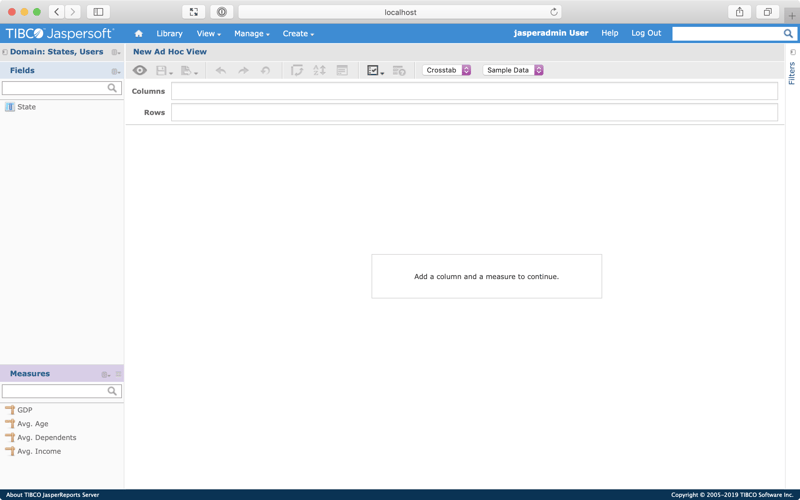Click the Measures panel header
The height and width of the screenshot is (500, 800).
62,373
